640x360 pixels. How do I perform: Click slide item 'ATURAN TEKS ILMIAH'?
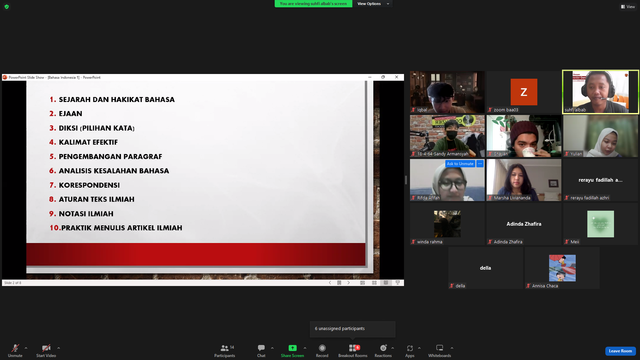(x=97, y=200)
